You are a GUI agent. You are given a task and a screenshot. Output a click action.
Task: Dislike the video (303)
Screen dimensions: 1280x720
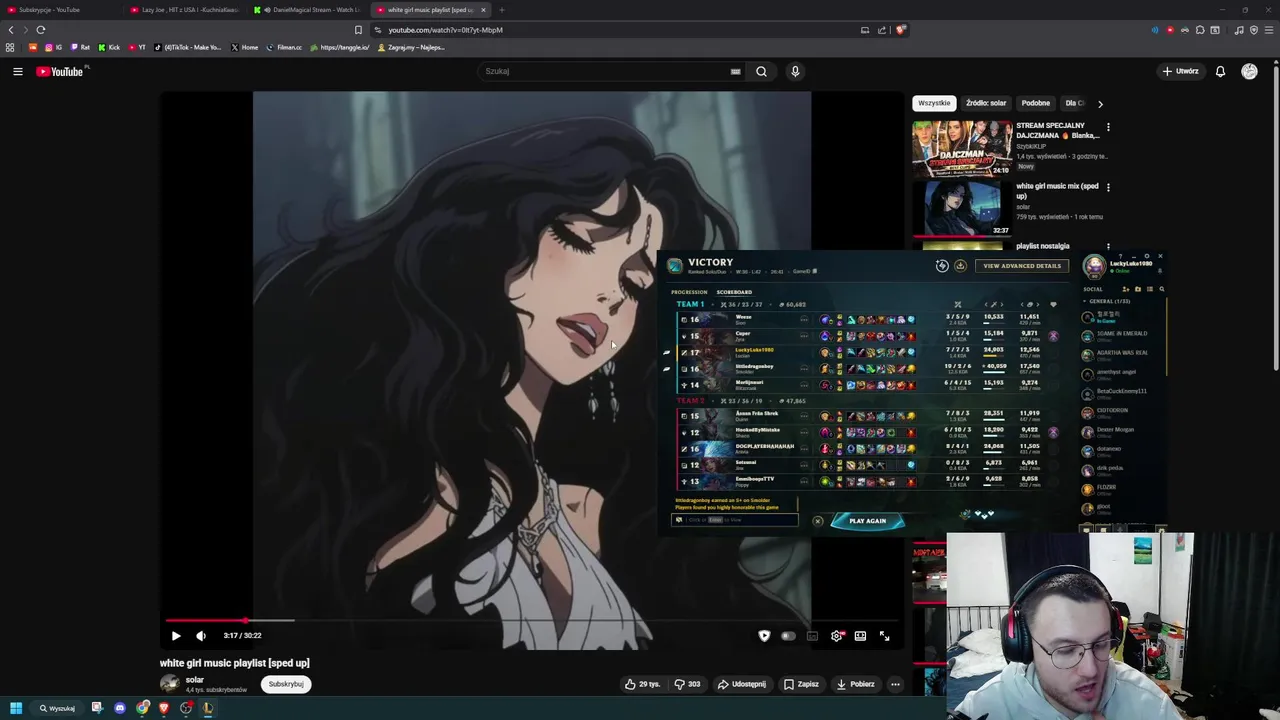687,684
